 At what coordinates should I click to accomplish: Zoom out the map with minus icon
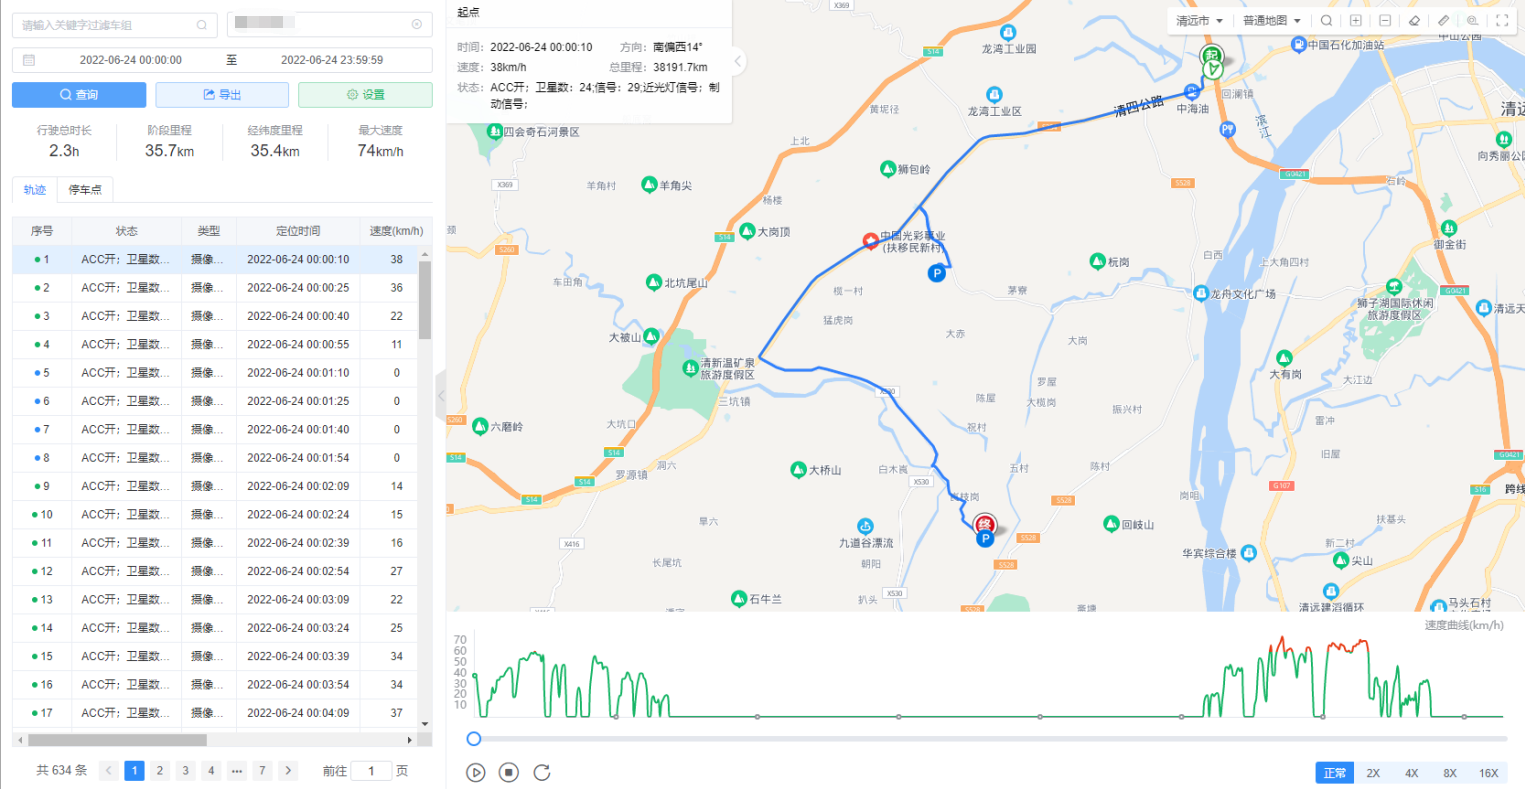1384,21
